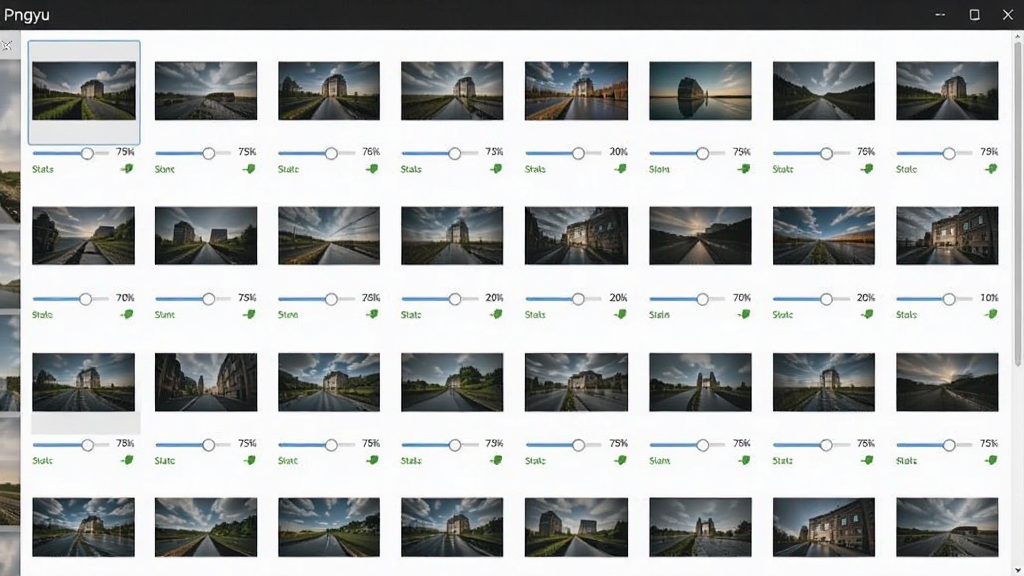1024x576 pixels.
Task: Click the 20% value under the first-row, fifth-column image
Action: (618, 152)
